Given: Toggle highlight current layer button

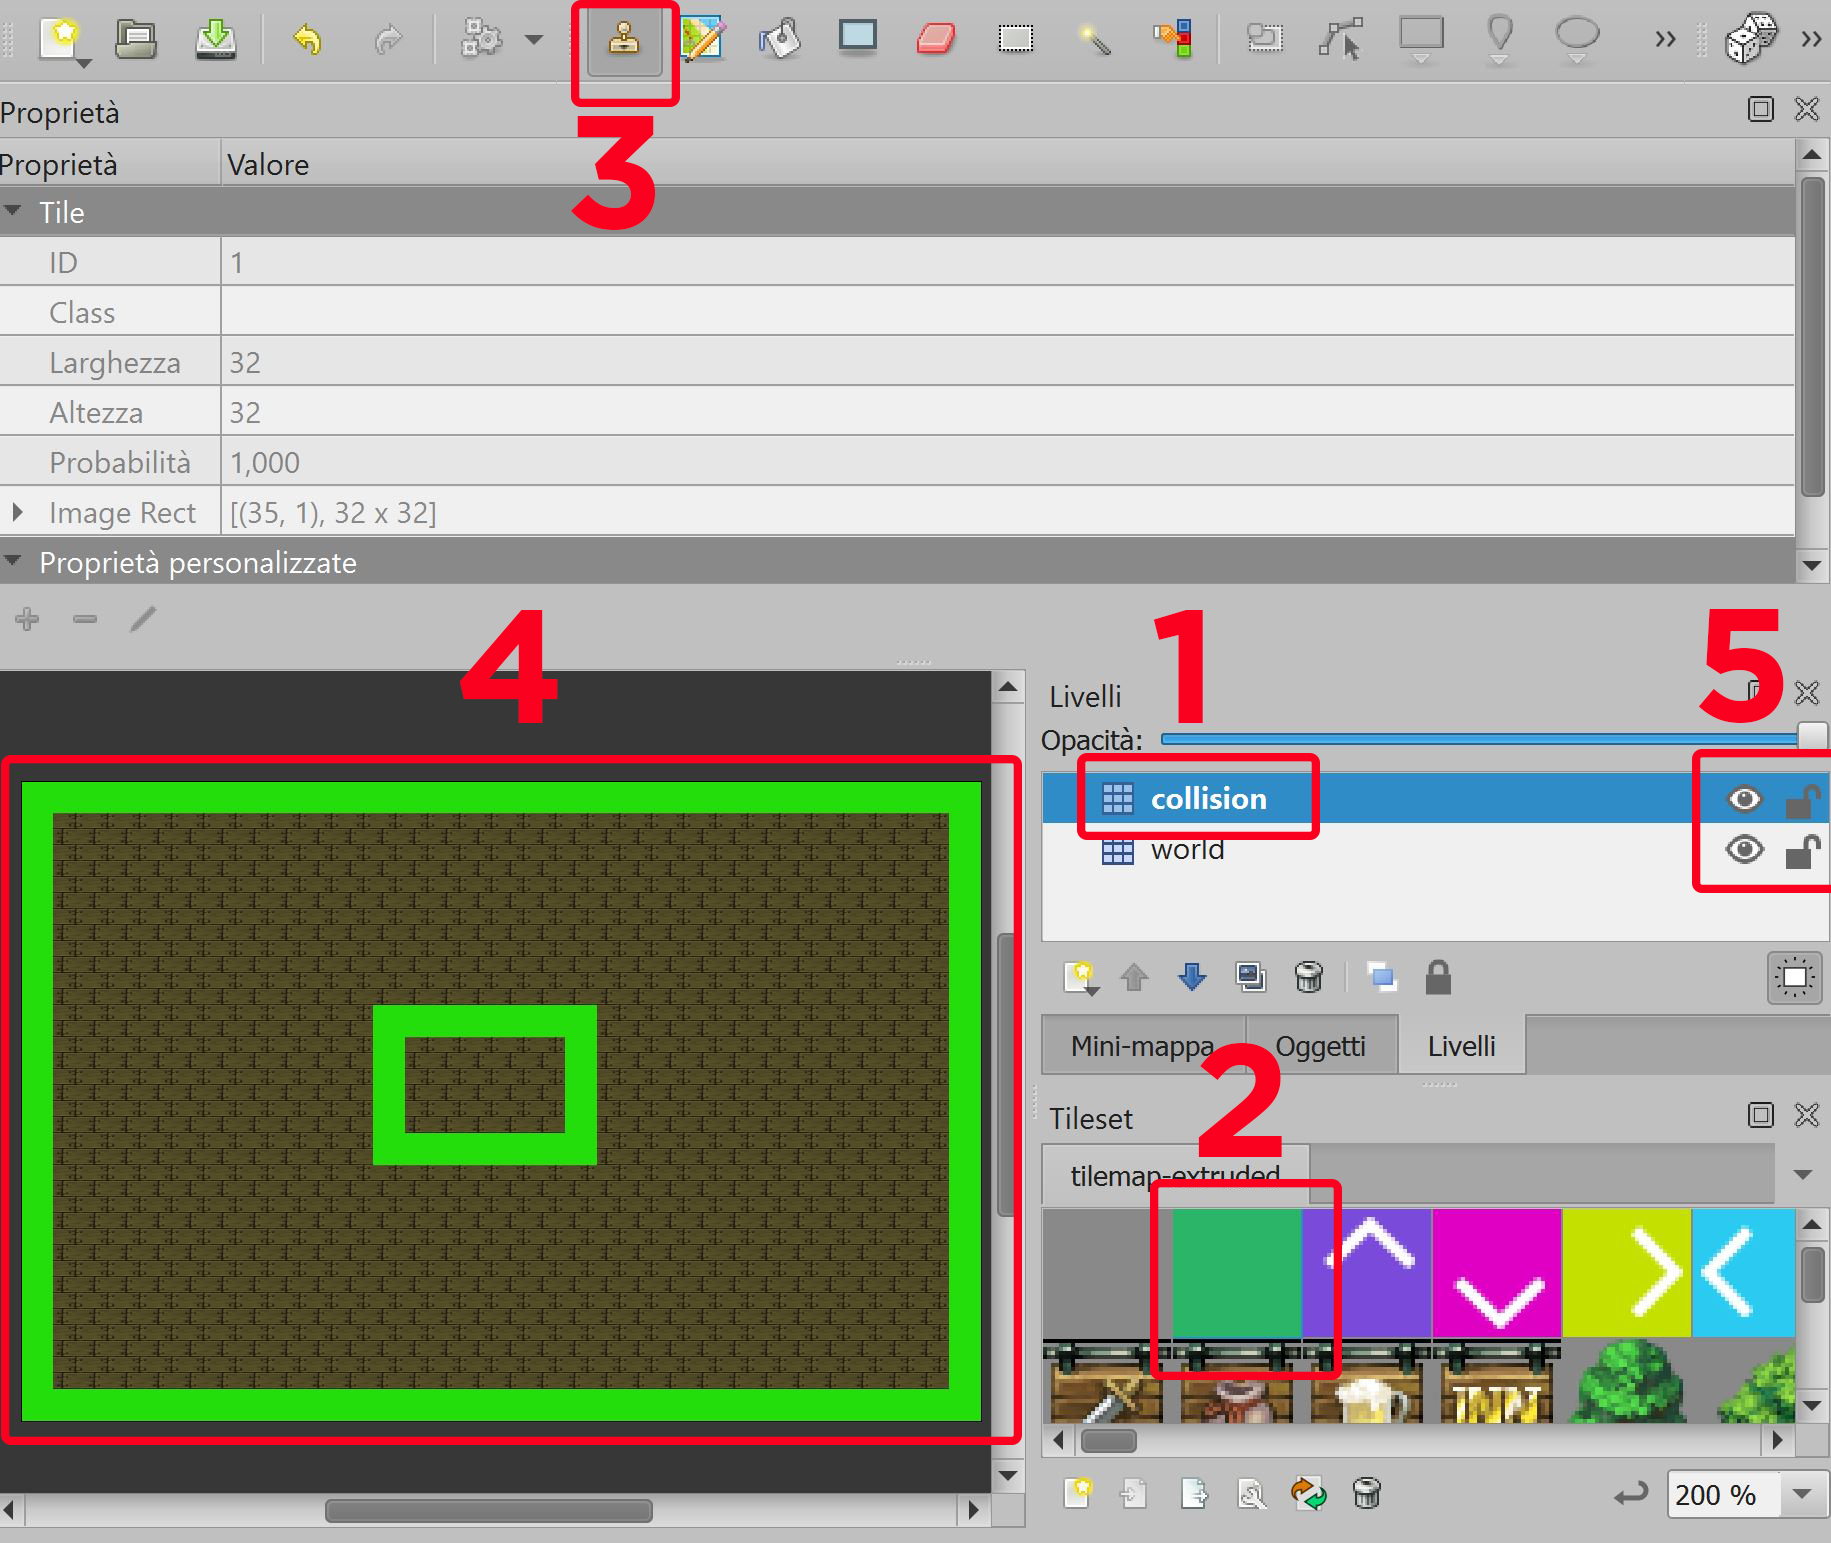Looking at the screenshot, I should 1795,977.
